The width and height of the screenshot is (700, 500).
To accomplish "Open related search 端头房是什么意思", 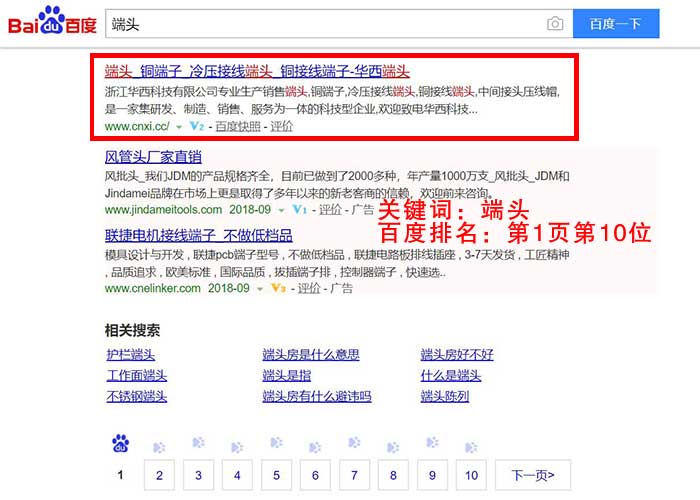I will (x=311, y=354).
